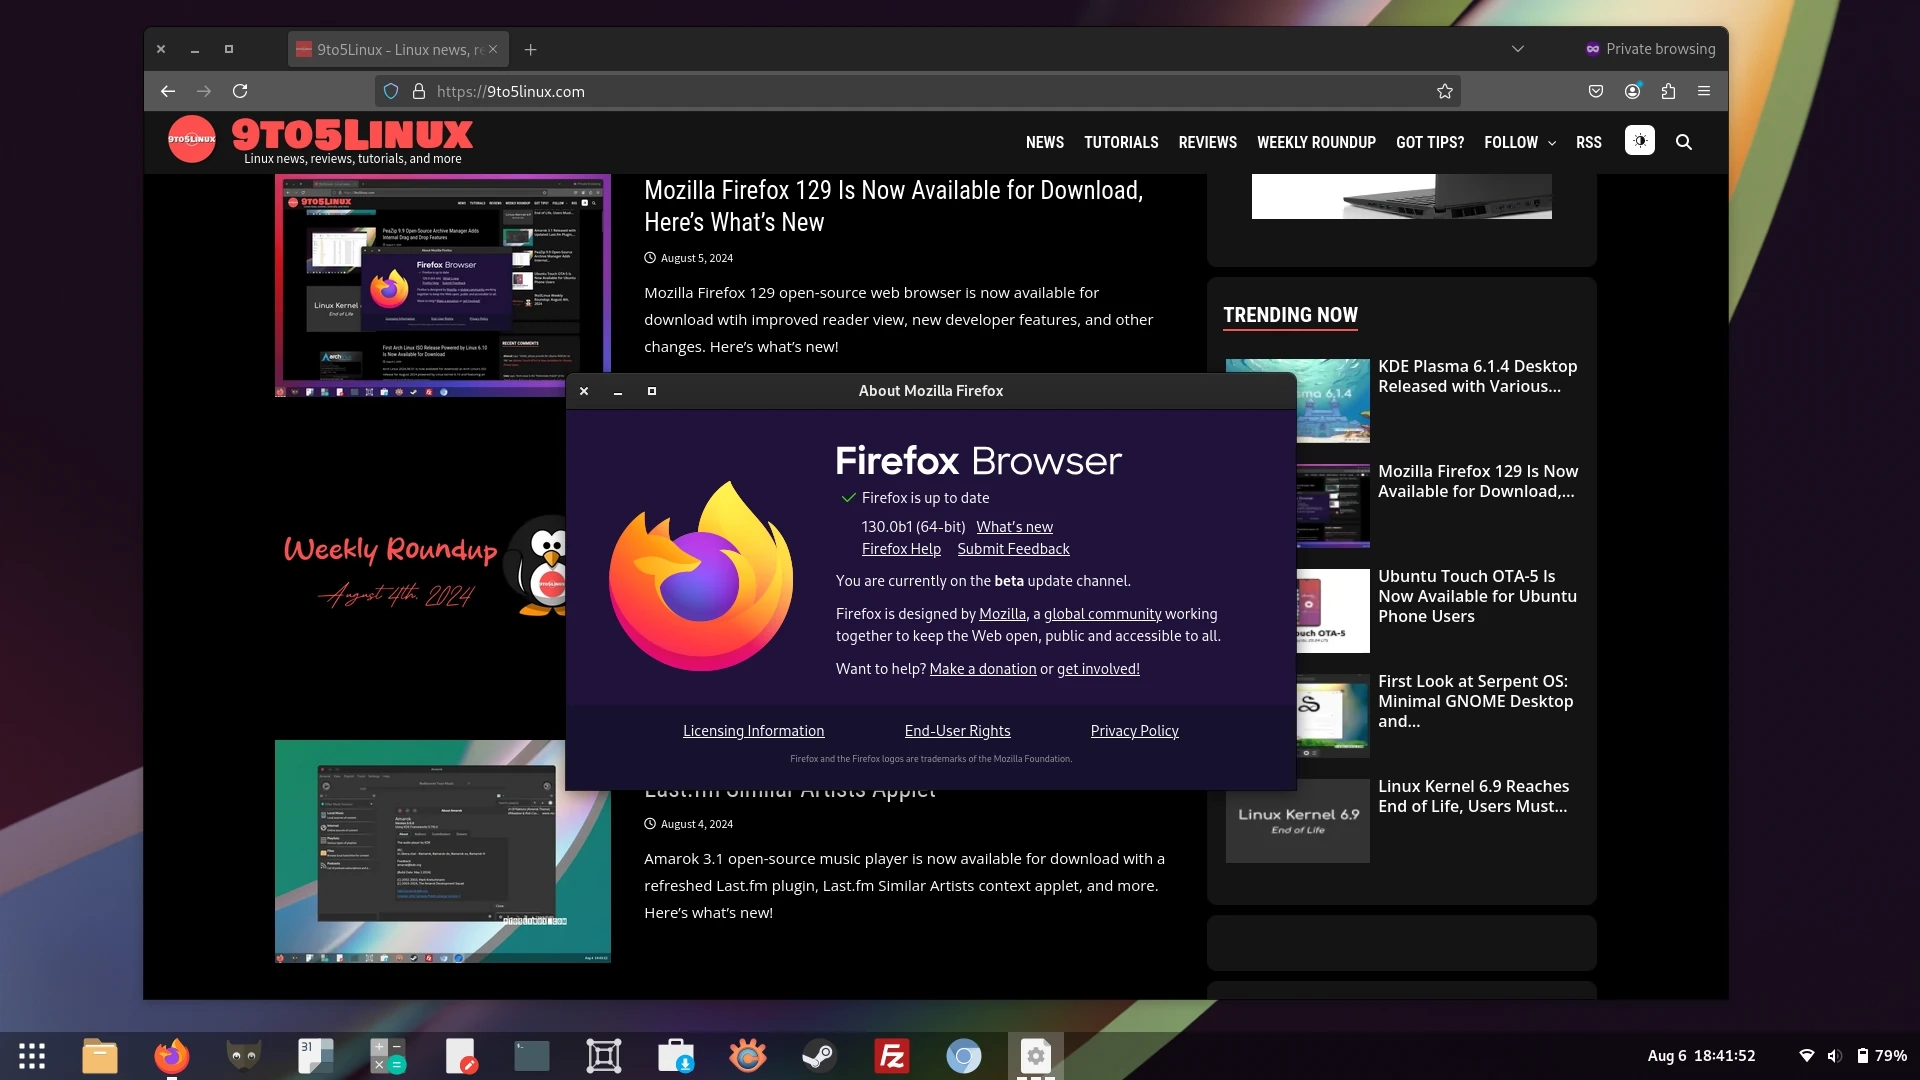Open the TUTORIALS menu item
Image resolution: width=1920 pixels, height=1080 pixels.
[1121, 142]
